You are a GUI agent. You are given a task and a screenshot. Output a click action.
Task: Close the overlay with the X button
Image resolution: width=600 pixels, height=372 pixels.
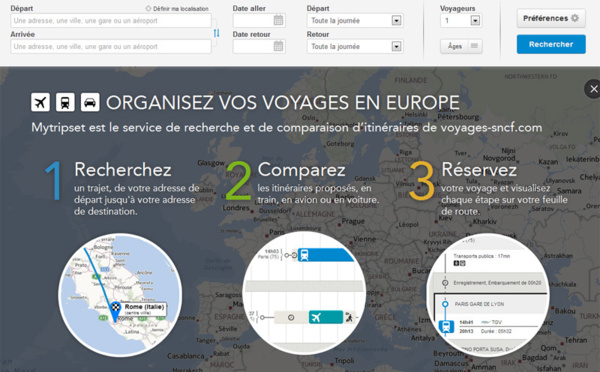click(593, 89)
